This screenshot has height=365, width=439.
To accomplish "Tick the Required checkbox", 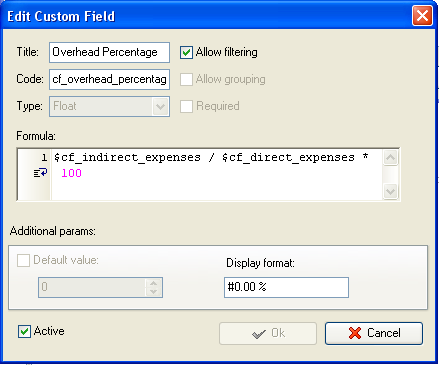I will pos(186,106).
